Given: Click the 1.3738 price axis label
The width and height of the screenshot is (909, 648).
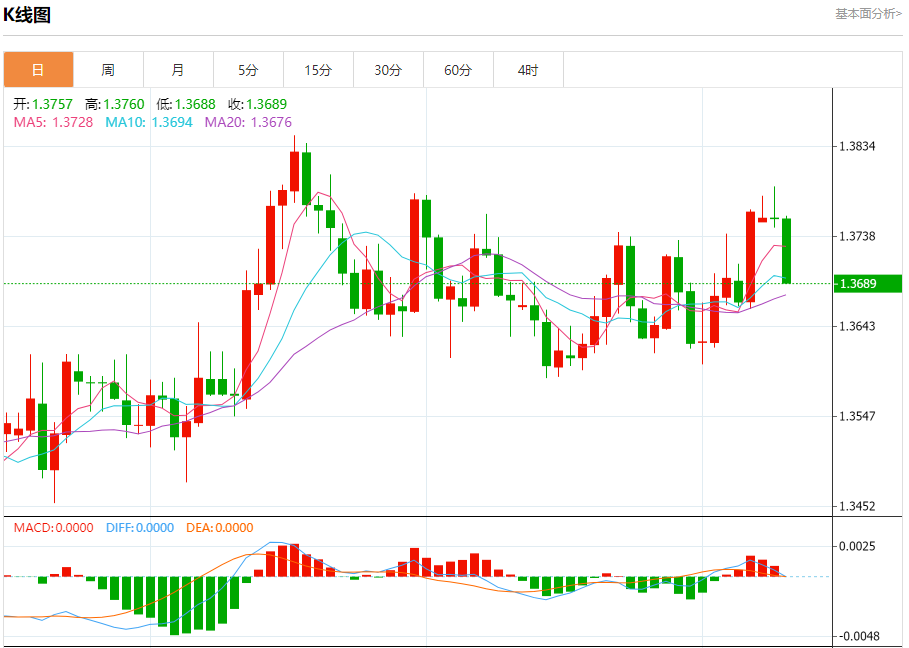Looking at the screenshot, I should click(x=857, y=236).
